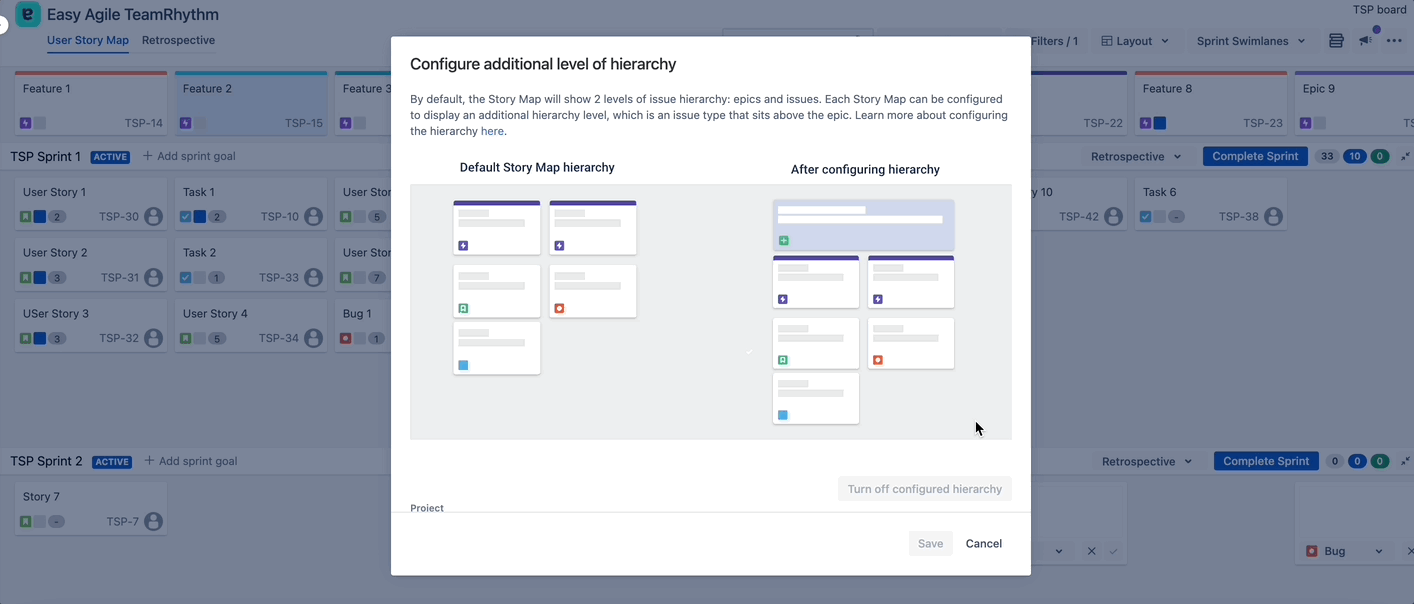Image resolution: width=1414 pixels, height=604 pixels.
Task: Click the assignee avatar on TSP-30
Action: click(x=153, y=217)
